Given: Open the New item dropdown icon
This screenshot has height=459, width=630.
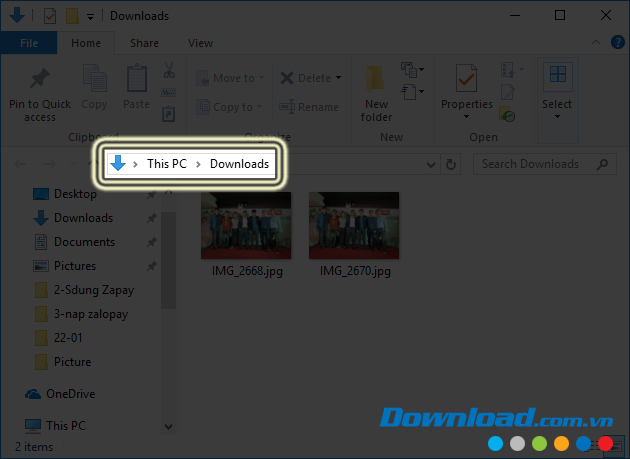Looking at the screenshot, I should 412,70.
